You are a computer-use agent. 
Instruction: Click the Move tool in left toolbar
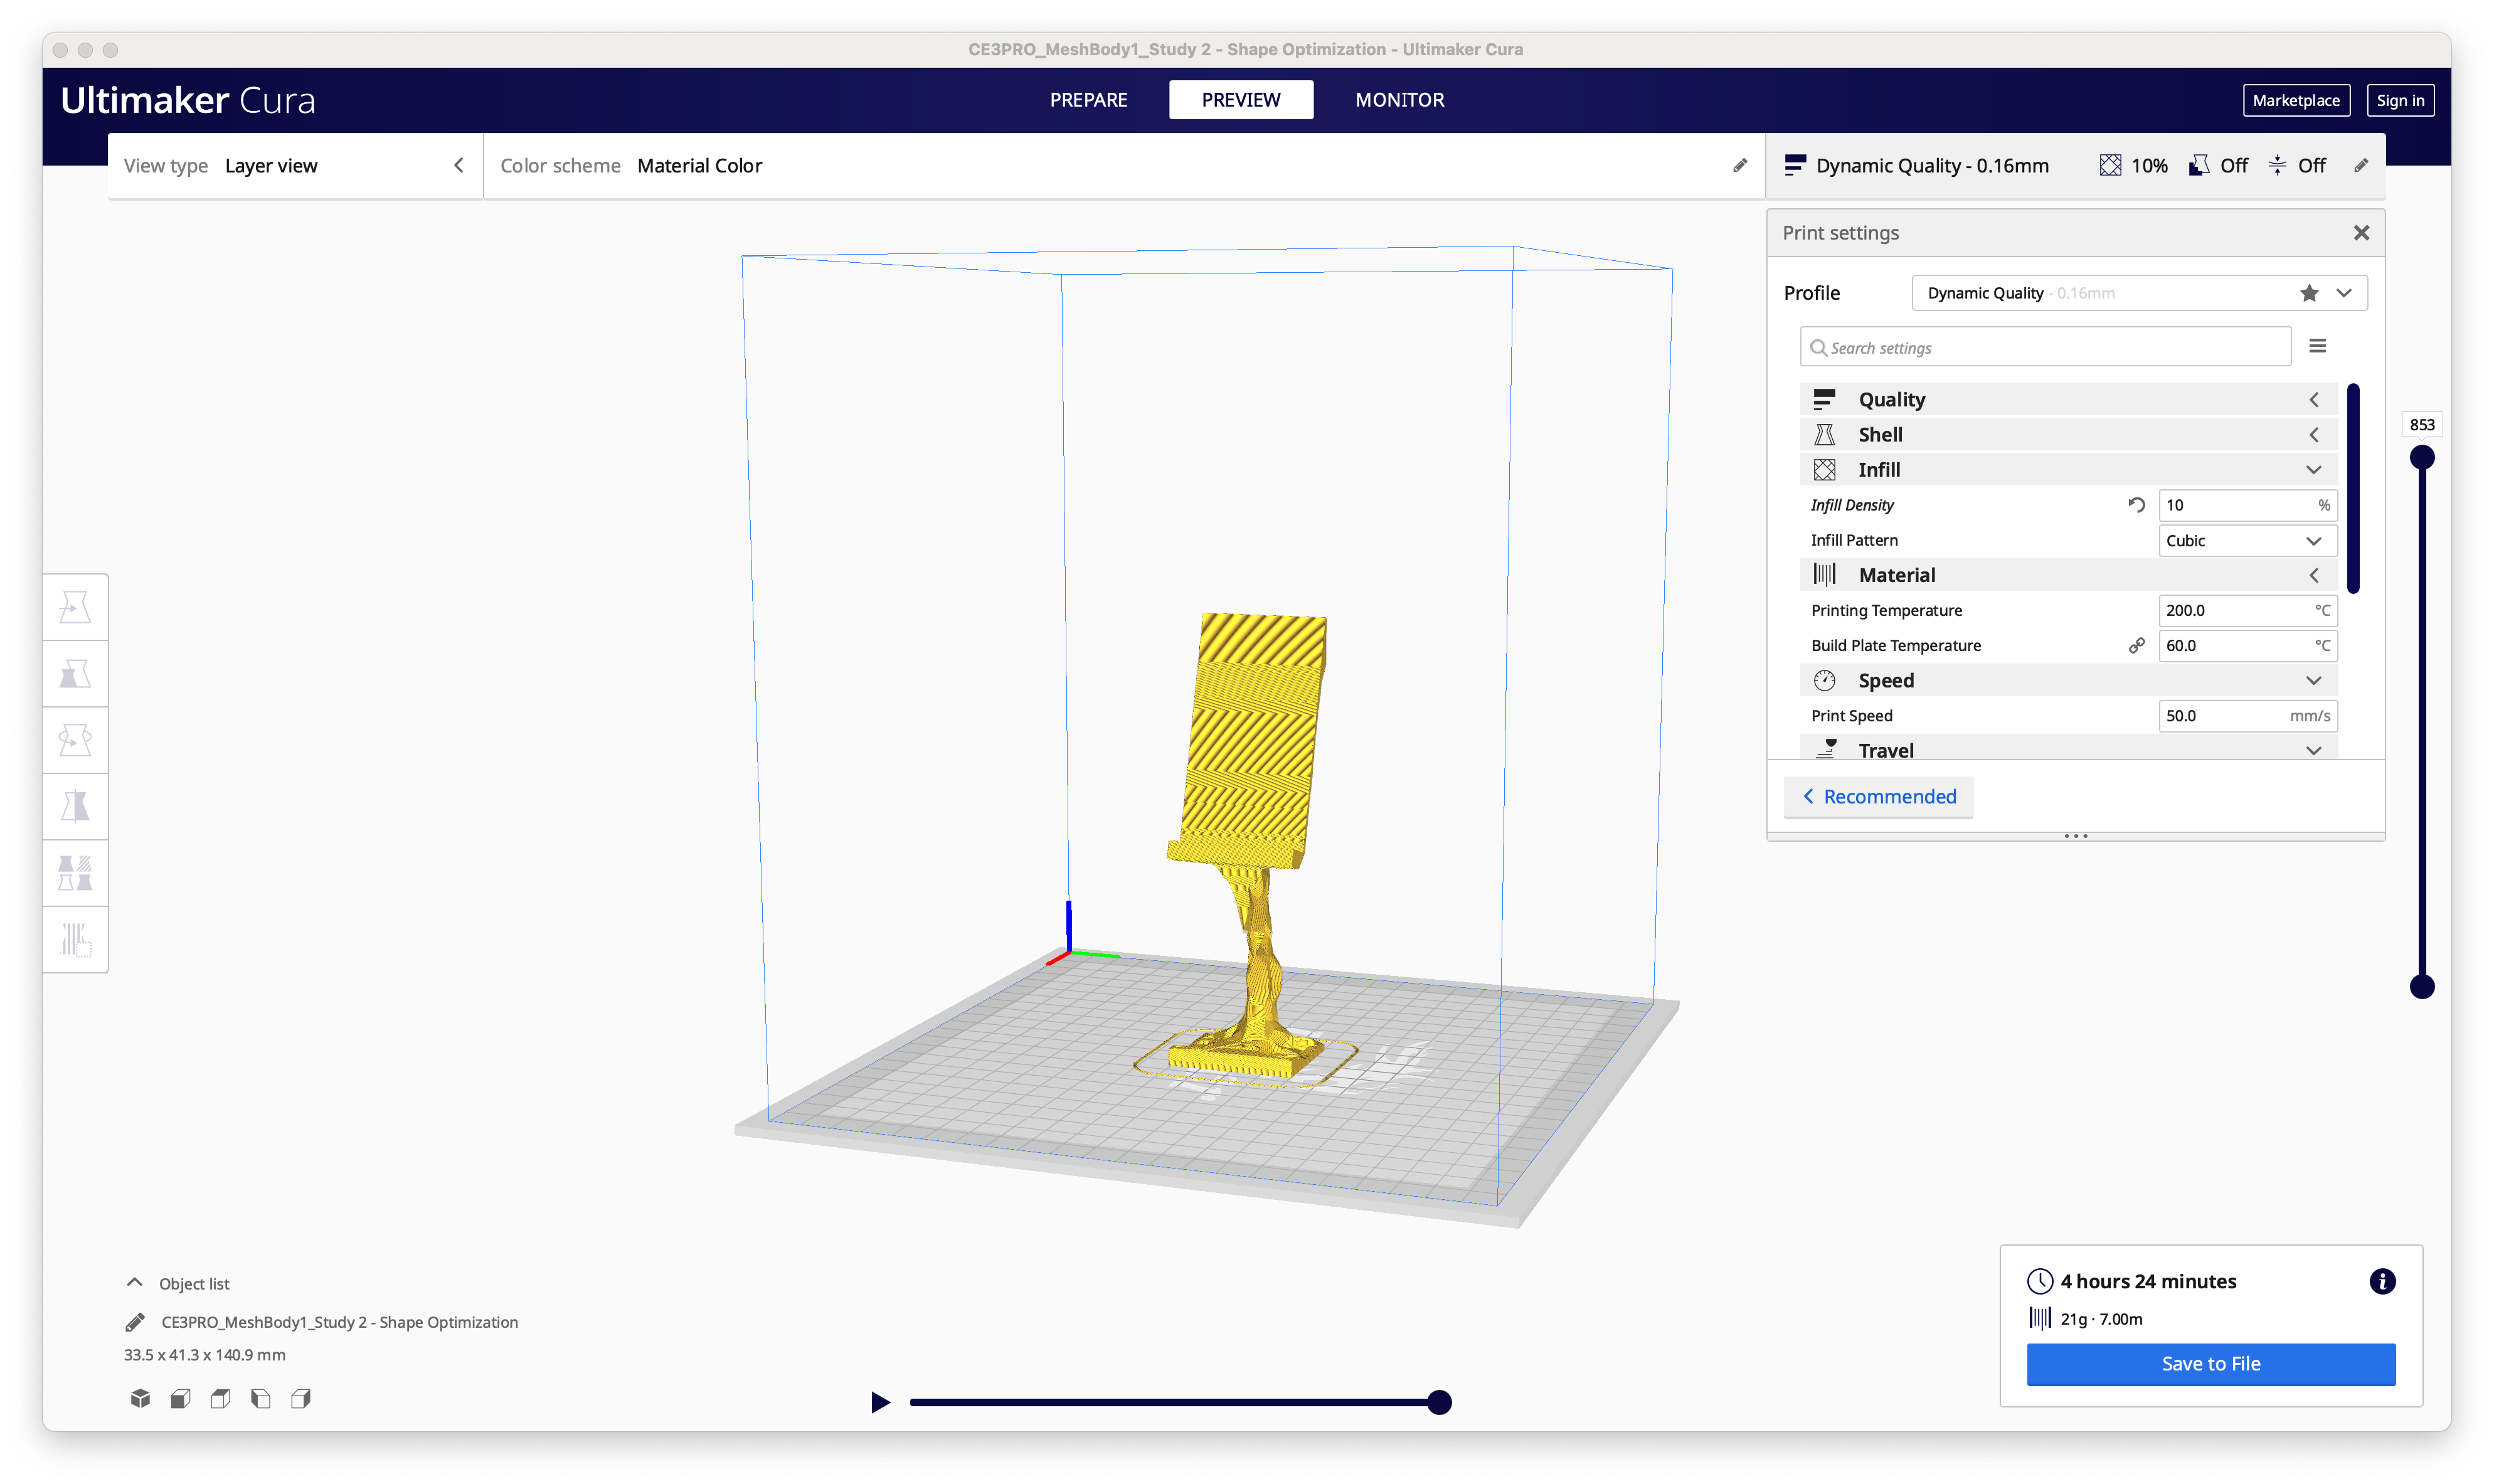(75, 607)
